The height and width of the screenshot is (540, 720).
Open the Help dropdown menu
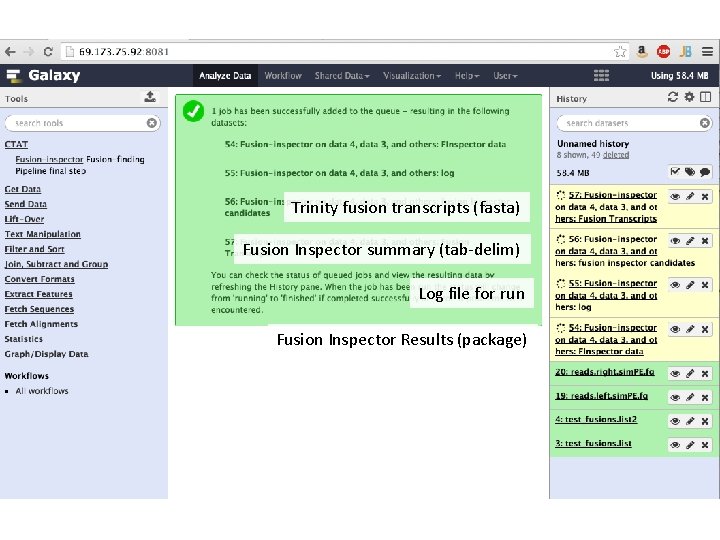click(467, 76)
